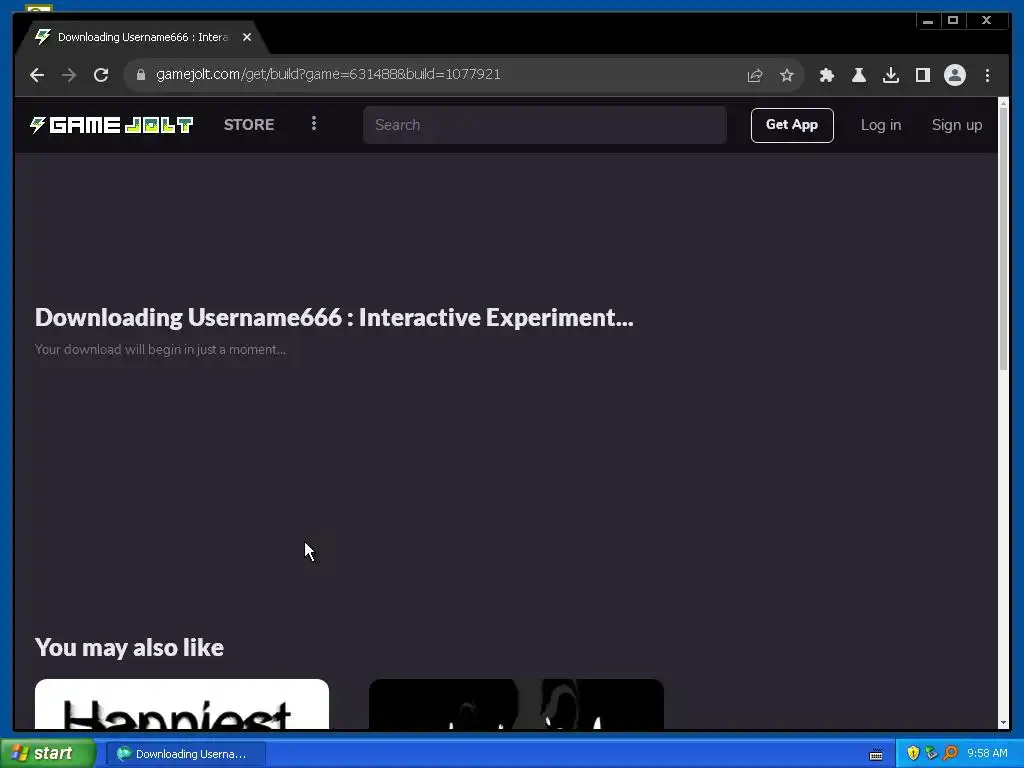1024x768 pixels.
Task: Open the Chrome Labs flask icon
Action: click(x=859, y=75)
